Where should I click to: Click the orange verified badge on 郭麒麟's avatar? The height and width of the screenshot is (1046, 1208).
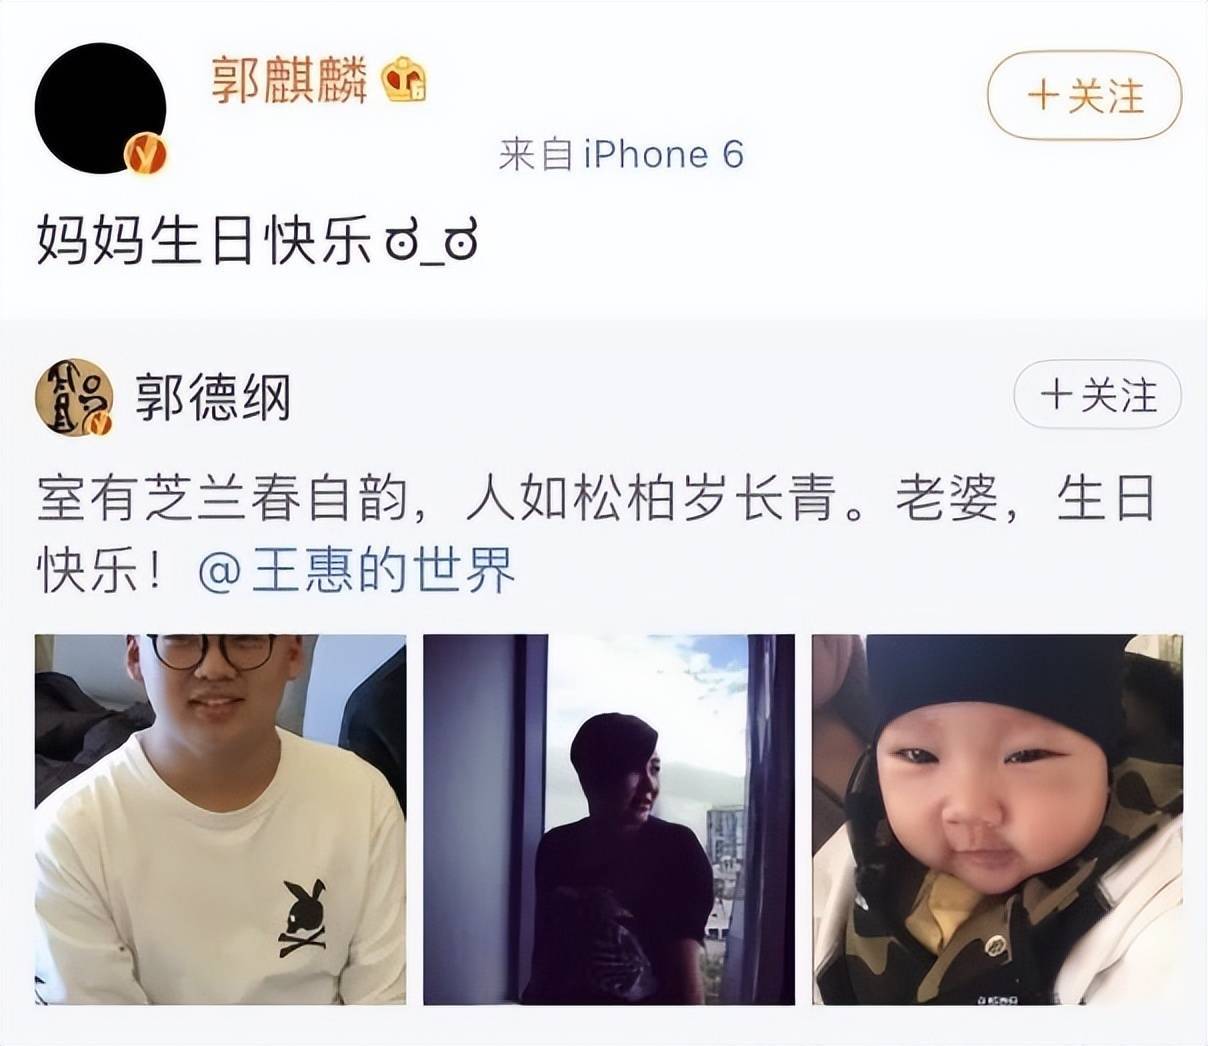145,154
